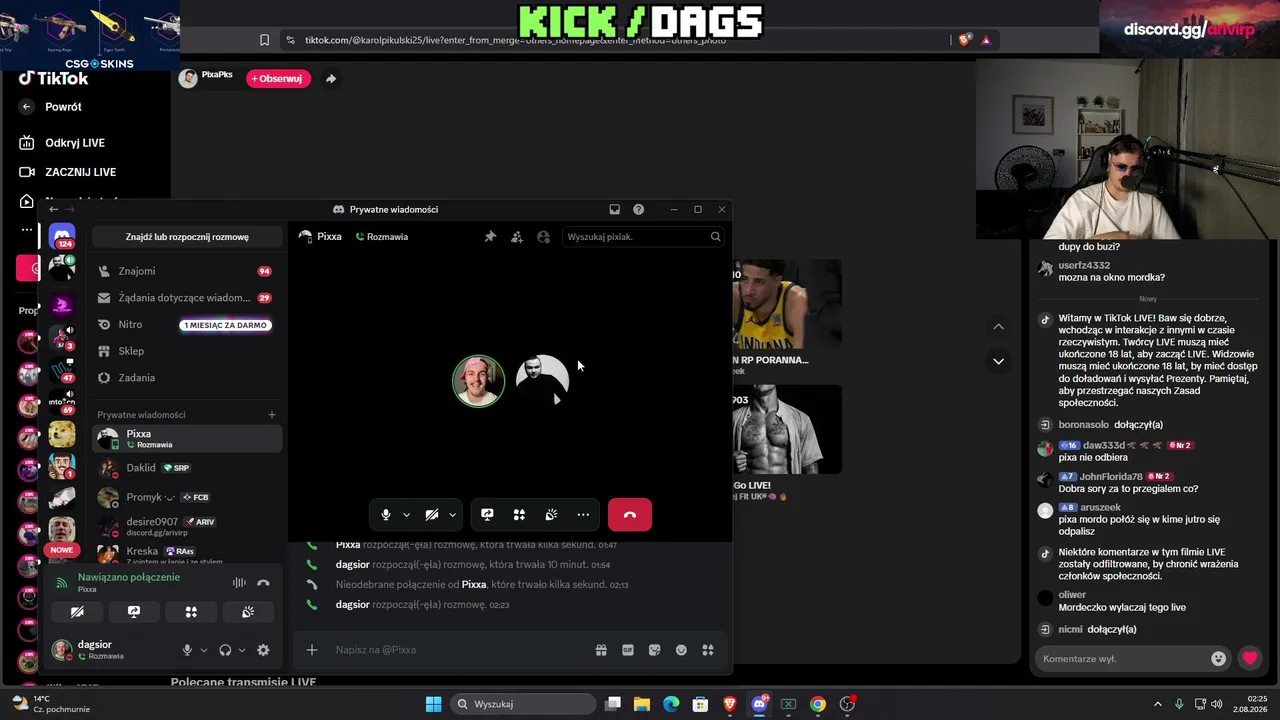The width and height of the screenshot is (1280, 720).
Task: Go to the next live with the down chevron
Action: coord(998,361)
